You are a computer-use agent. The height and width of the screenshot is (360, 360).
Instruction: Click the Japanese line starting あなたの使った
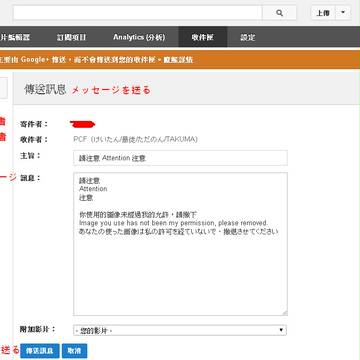179,232
